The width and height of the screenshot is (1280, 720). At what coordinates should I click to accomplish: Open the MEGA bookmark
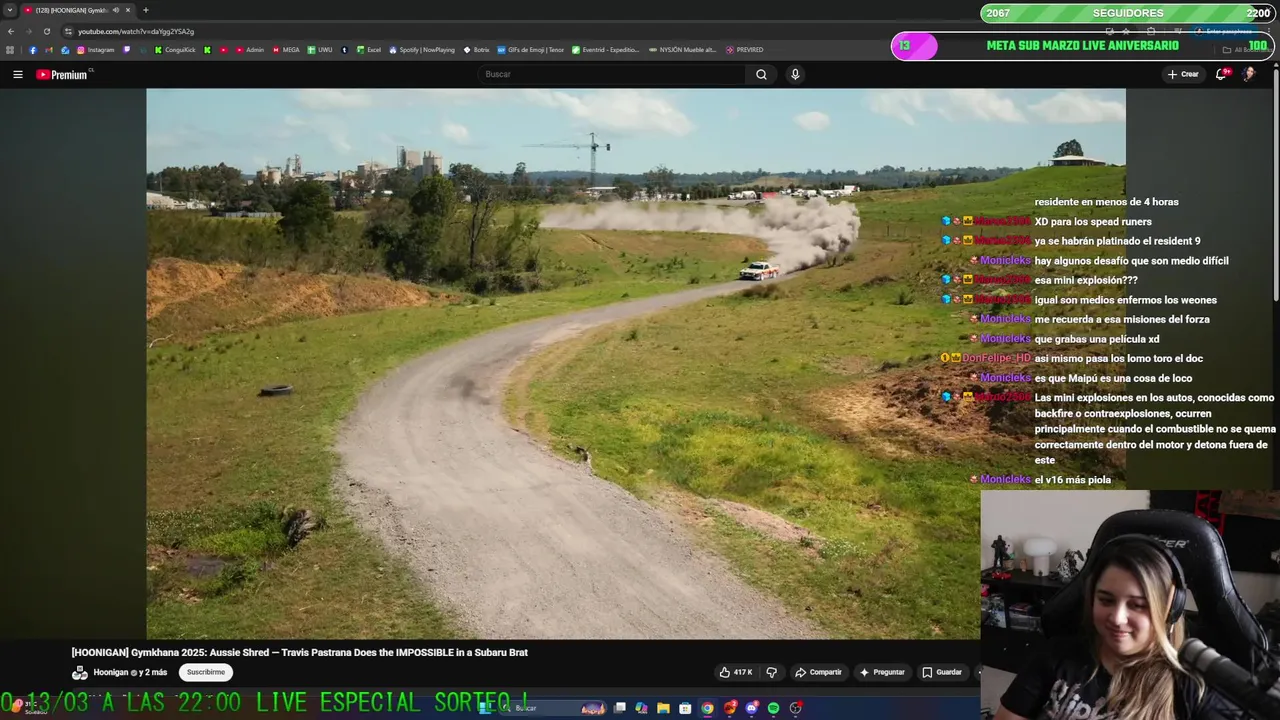pyautogui.click(x=285, y=50)
